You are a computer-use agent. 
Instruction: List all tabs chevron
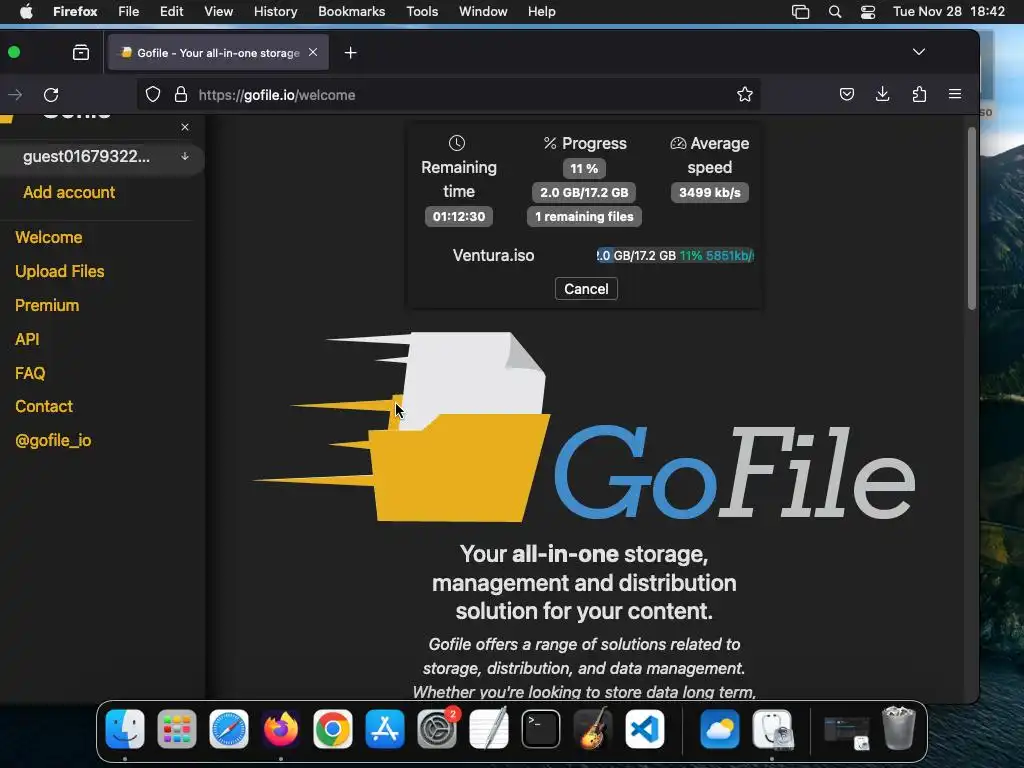[919, 52]
